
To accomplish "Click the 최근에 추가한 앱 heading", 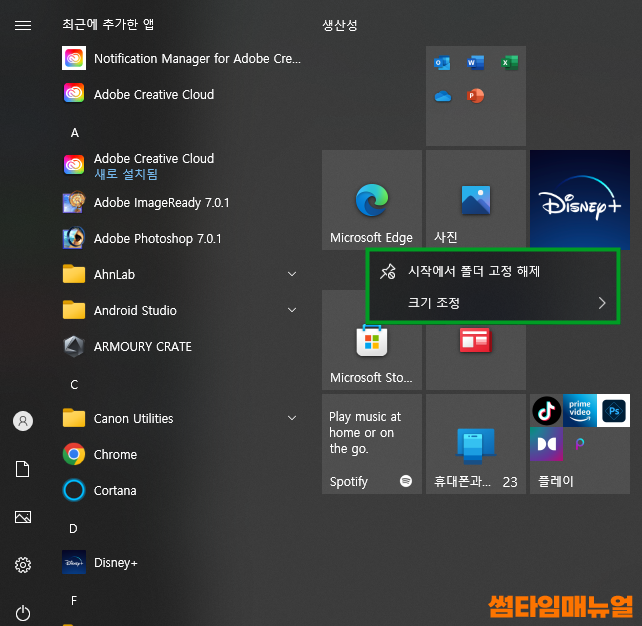I will (x=108, y=25).
